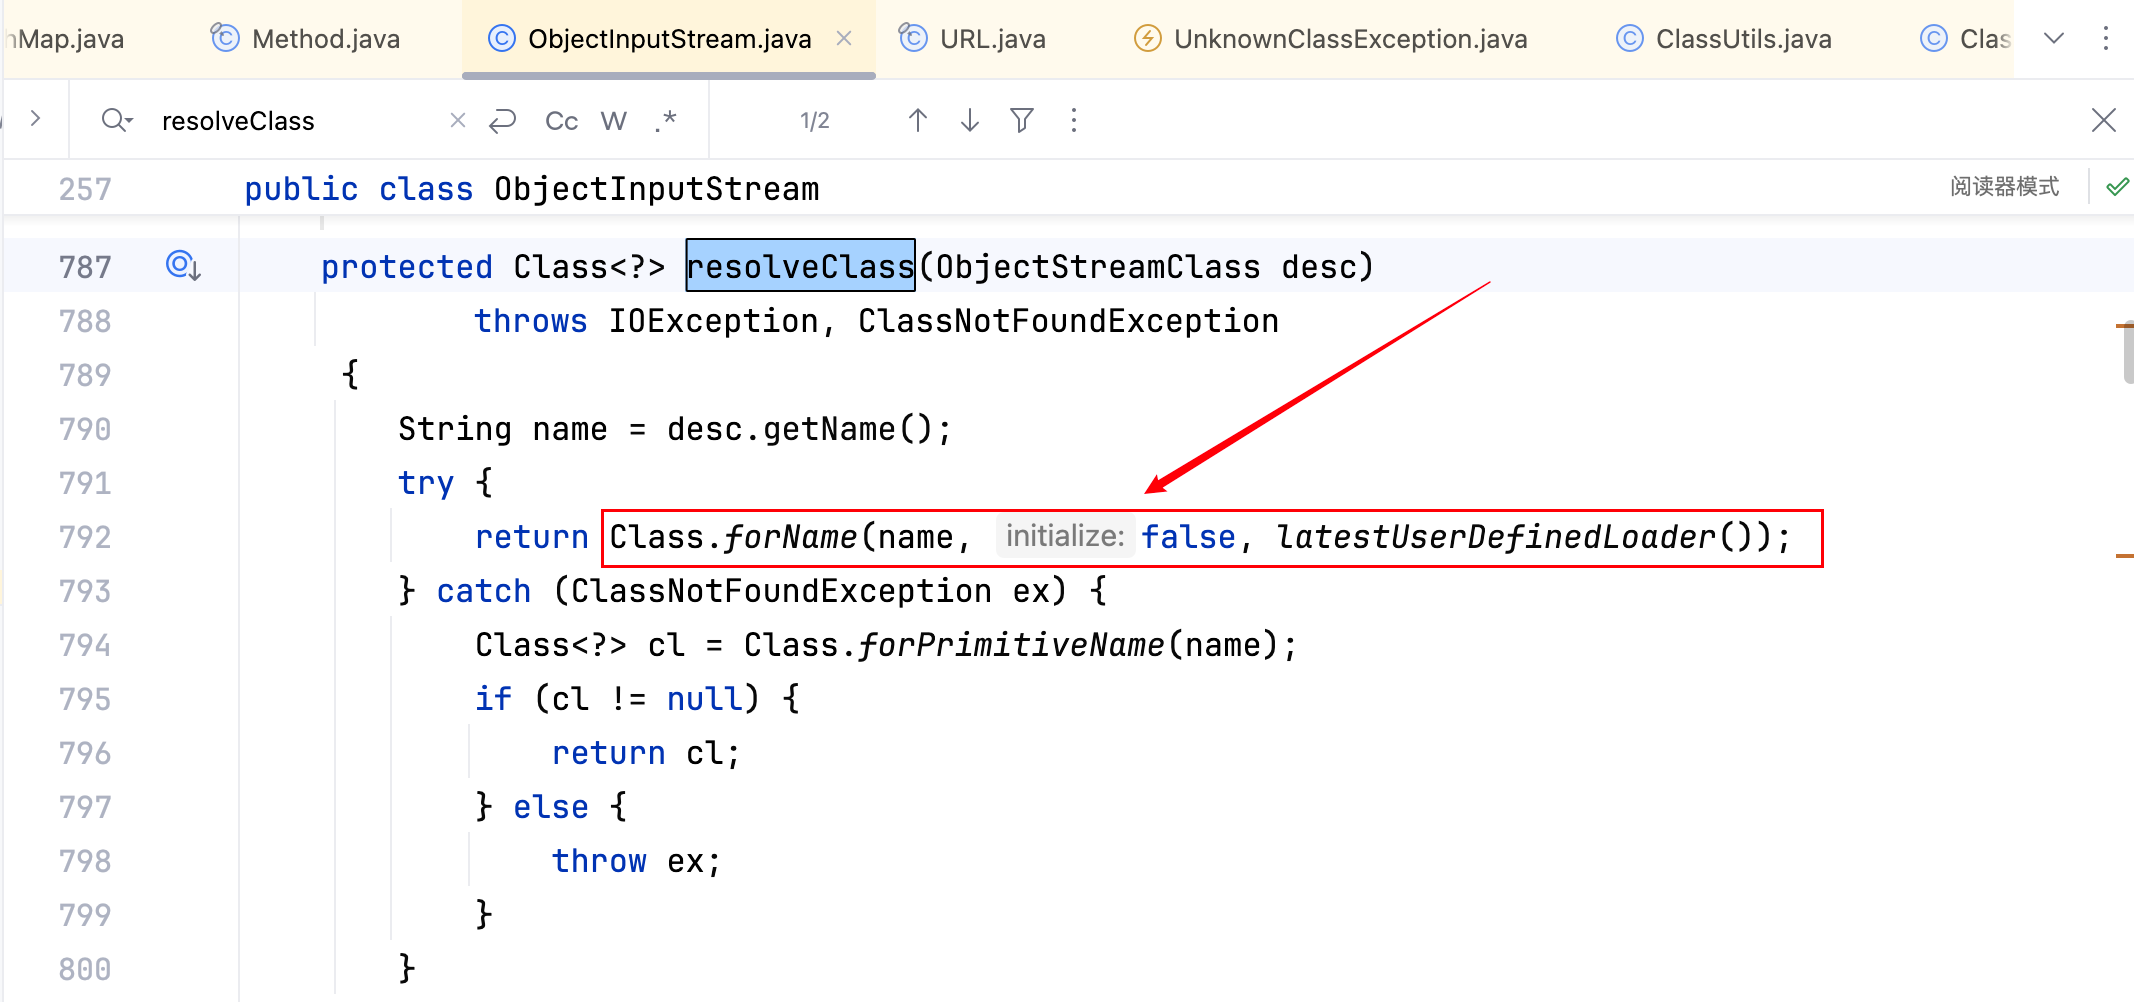Jump to next occurrence down arrow
This screenshot has width=2134, height=1002.
969,121
